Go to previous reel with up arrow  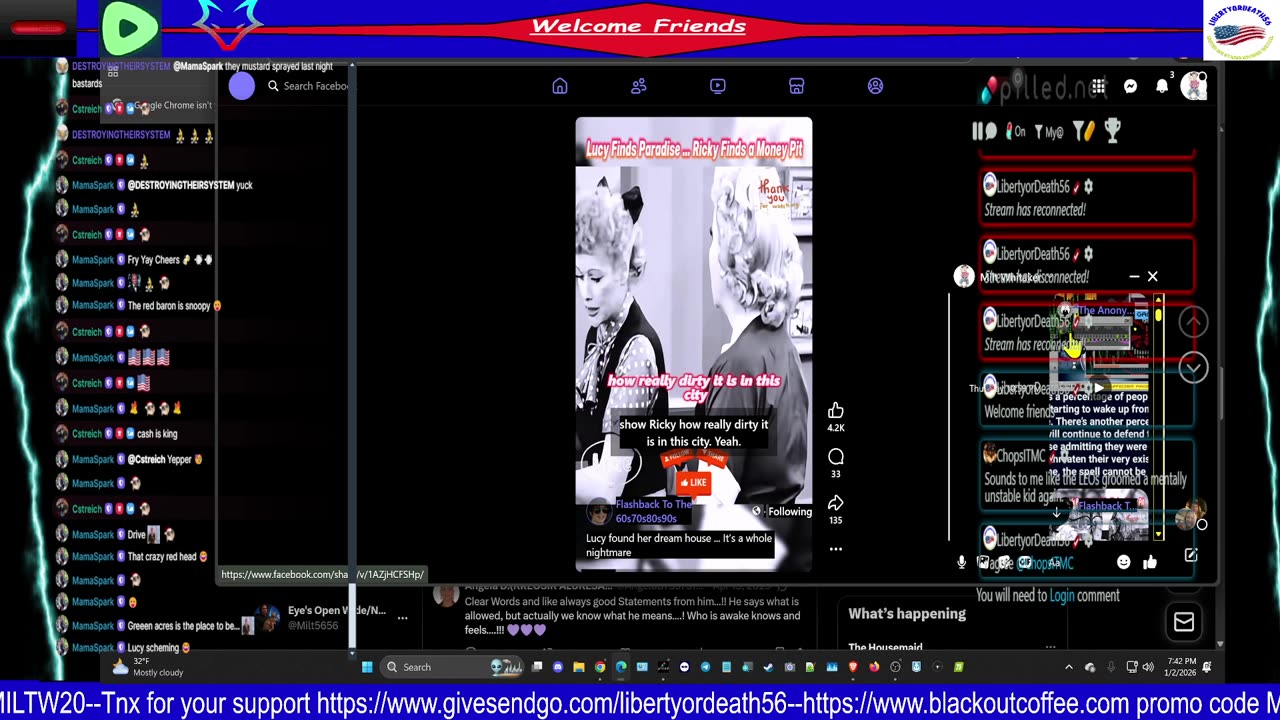point(1192,322)
